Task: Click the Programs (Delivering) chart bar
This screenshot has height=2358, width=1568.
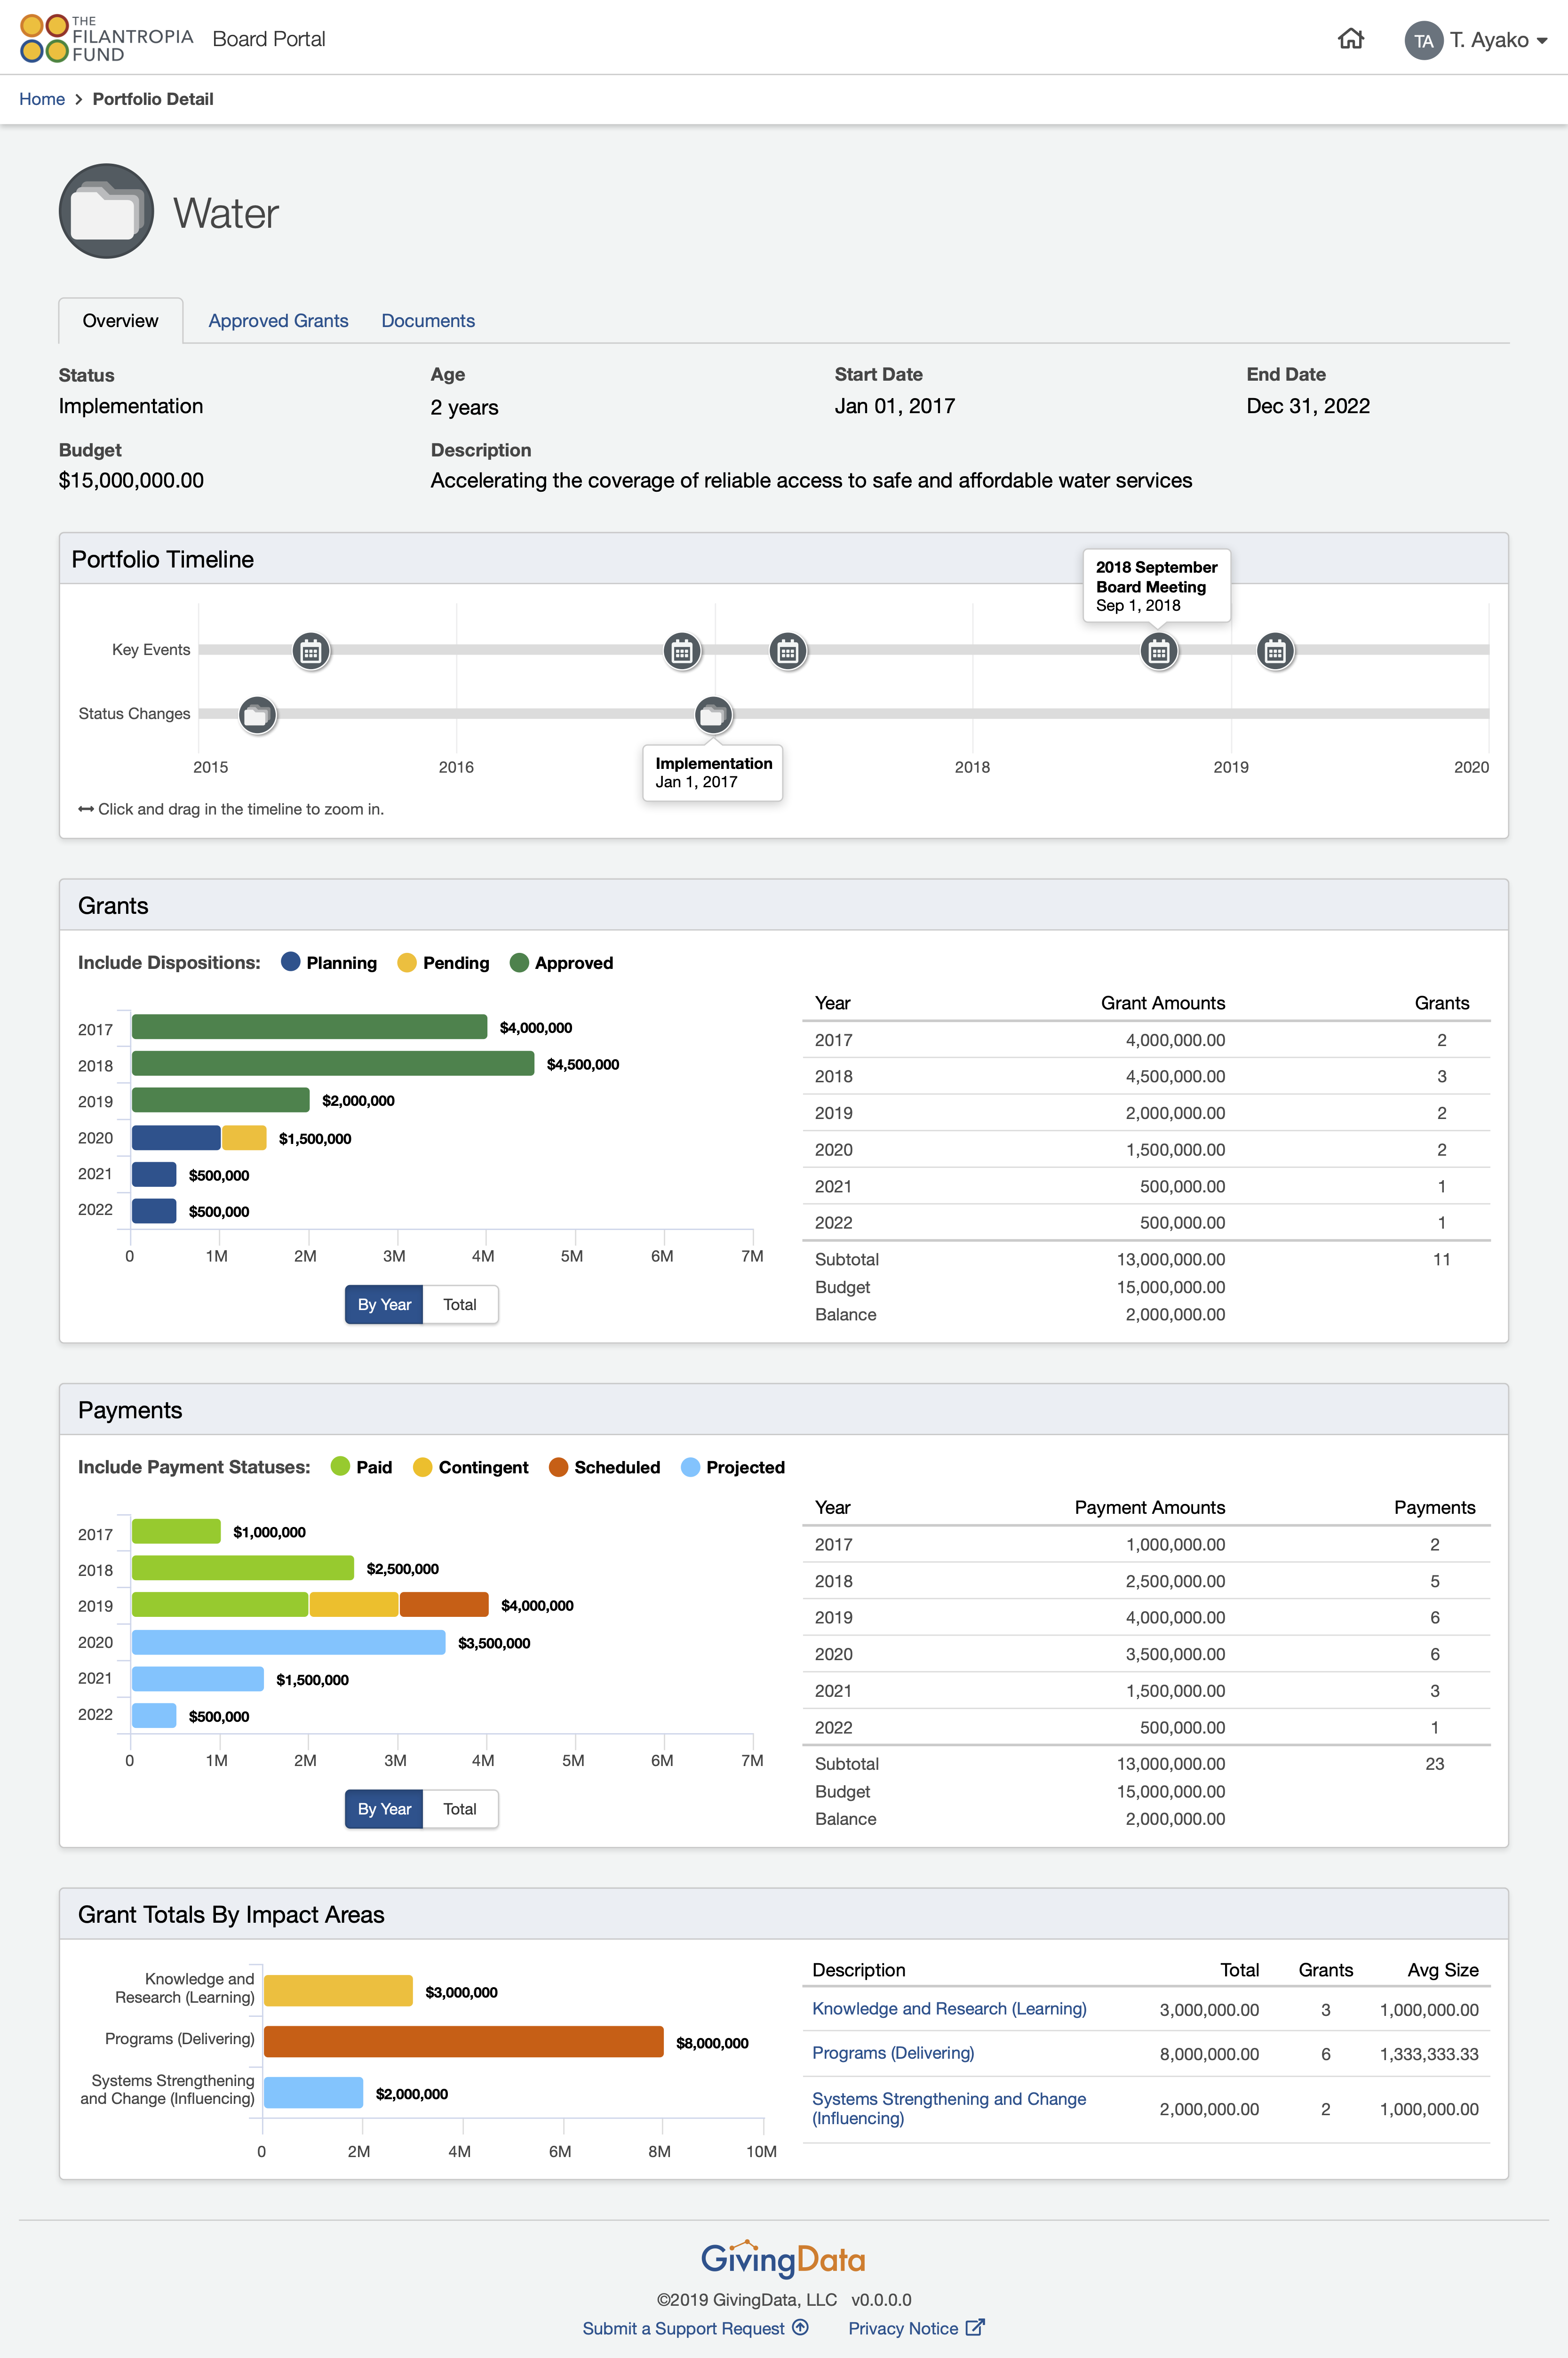Action: (464, 2041)
